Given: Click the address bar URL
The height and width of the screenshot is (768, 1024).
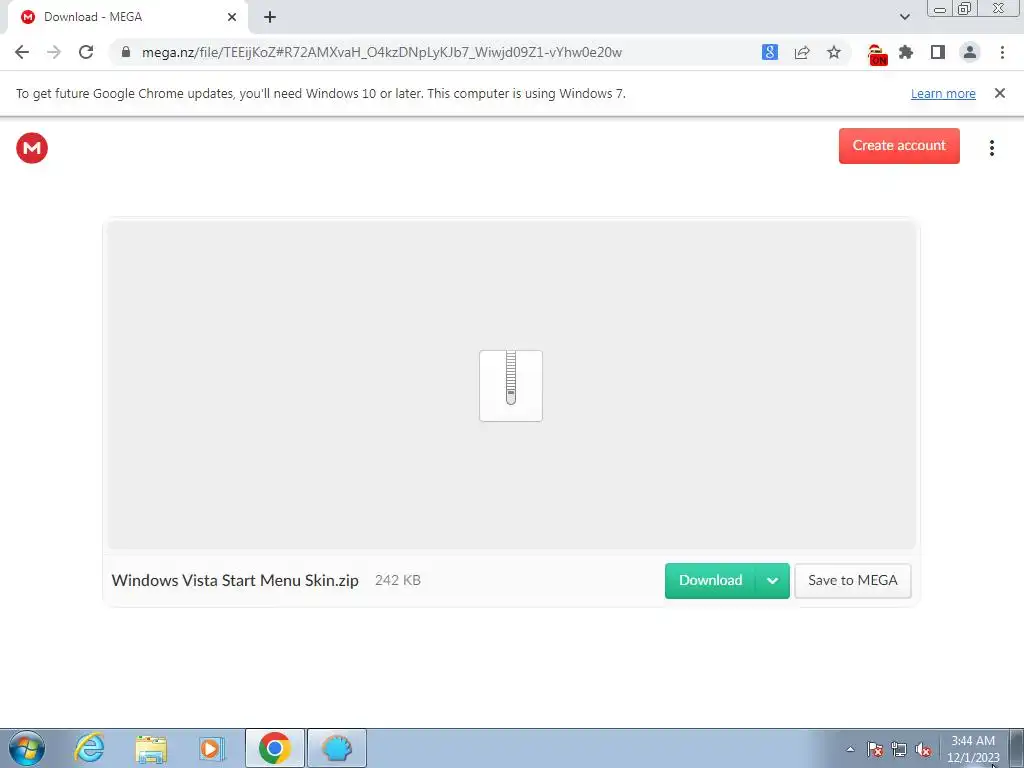Looking at the screenshot, I should coord(381,52).
